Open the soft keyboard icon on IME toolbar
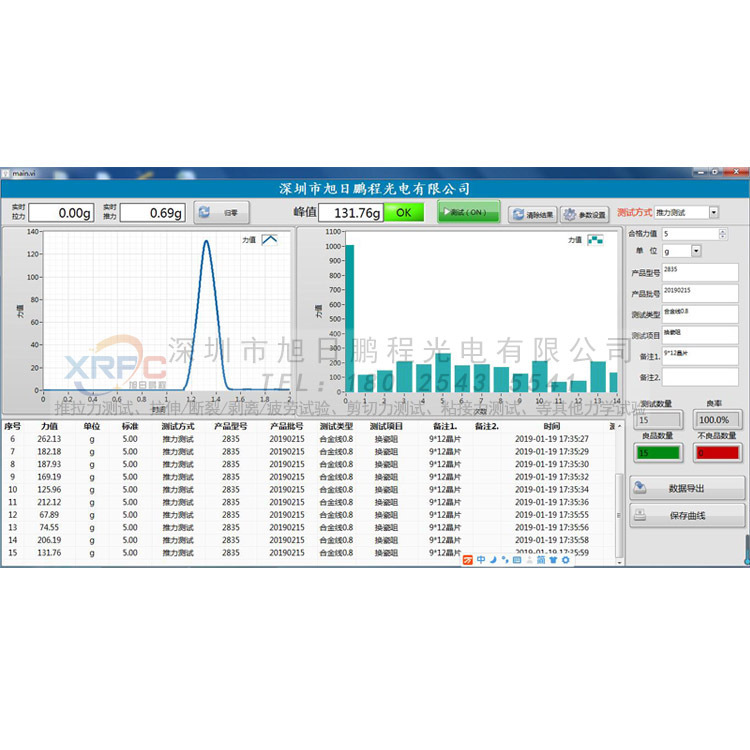This screenshot has width=750, height=750. (x=517, y=560)
